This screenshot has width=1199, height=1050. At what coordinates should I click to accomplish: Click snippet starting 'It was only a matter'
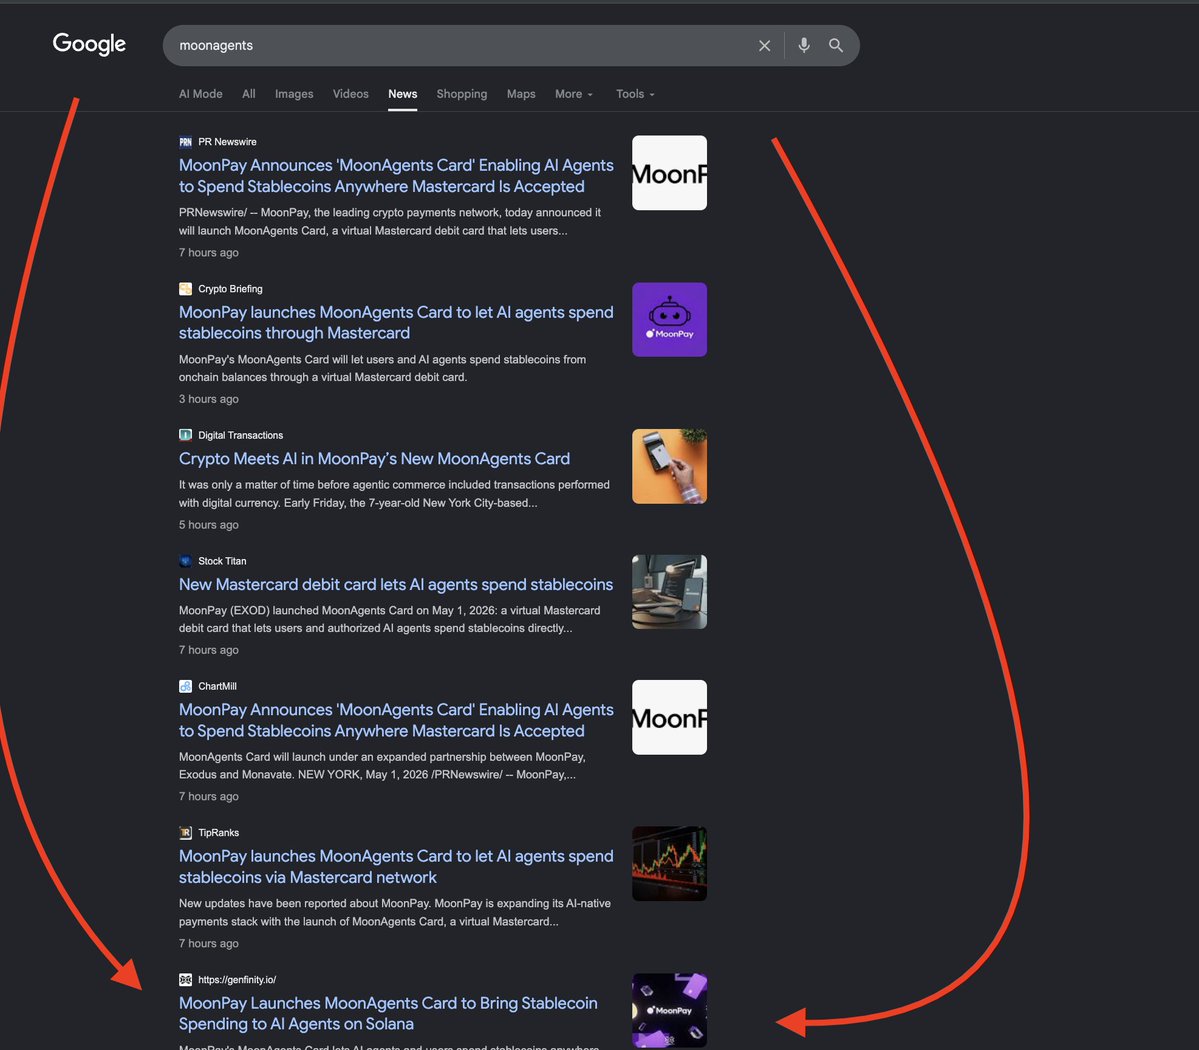click(x=394, y=494)
